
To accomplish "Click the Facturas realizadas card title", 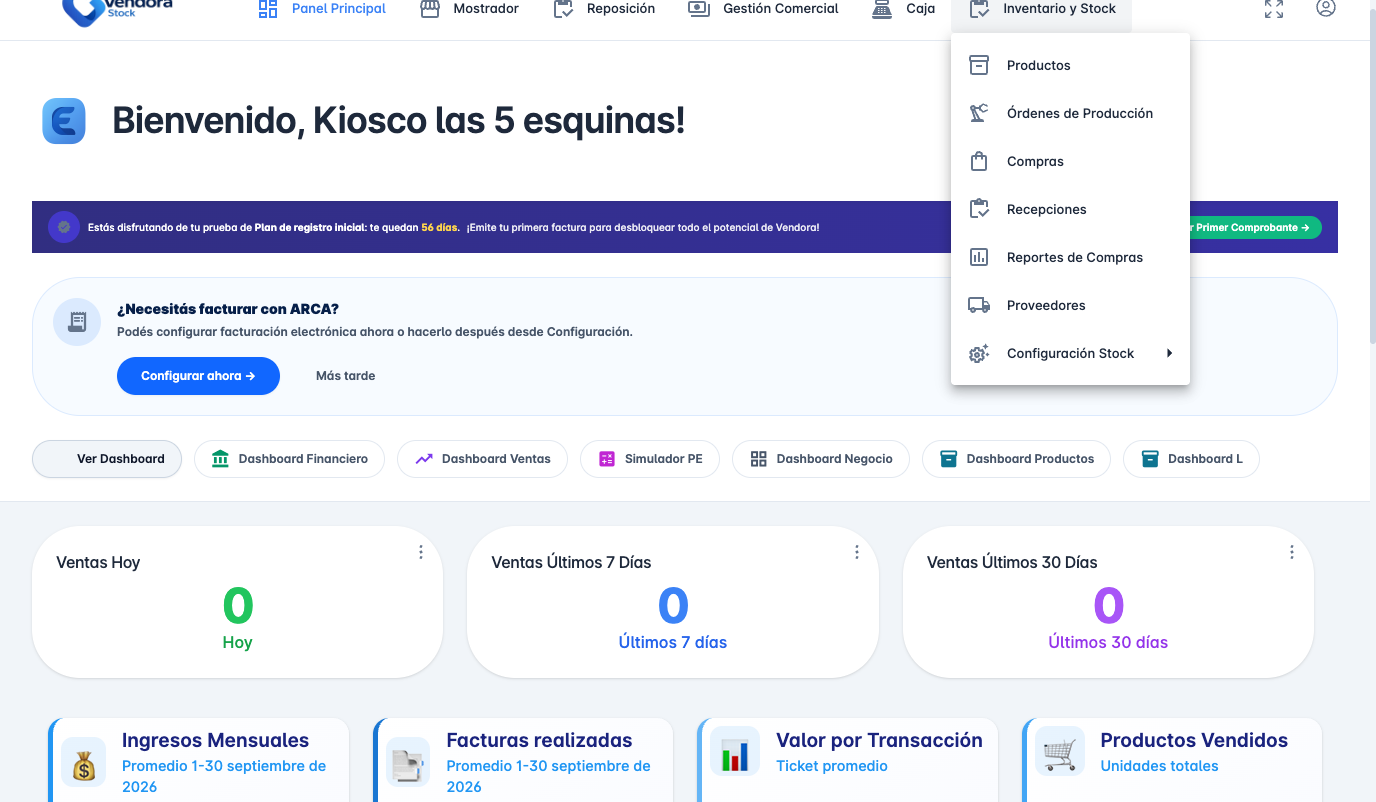I will pos(539,740).
